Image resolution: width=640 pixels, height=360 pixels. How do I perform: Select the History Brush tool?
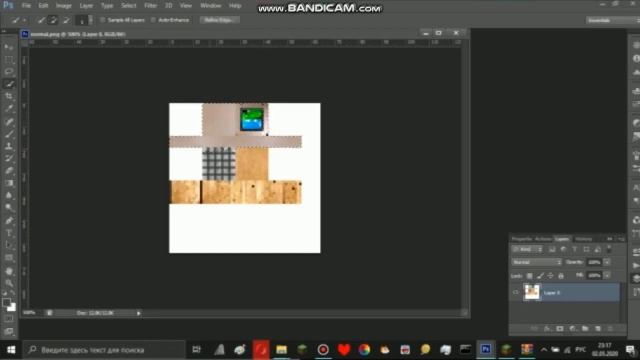tap(9, 158)
